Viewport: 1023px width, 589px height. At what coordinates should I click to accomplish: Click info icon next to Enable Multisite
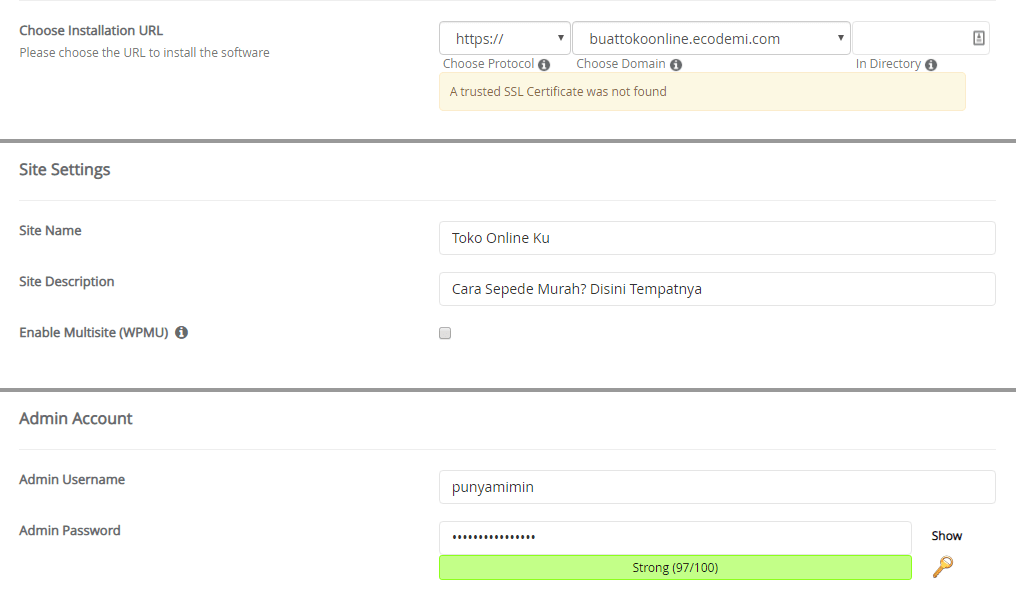[x=181, y=333]
